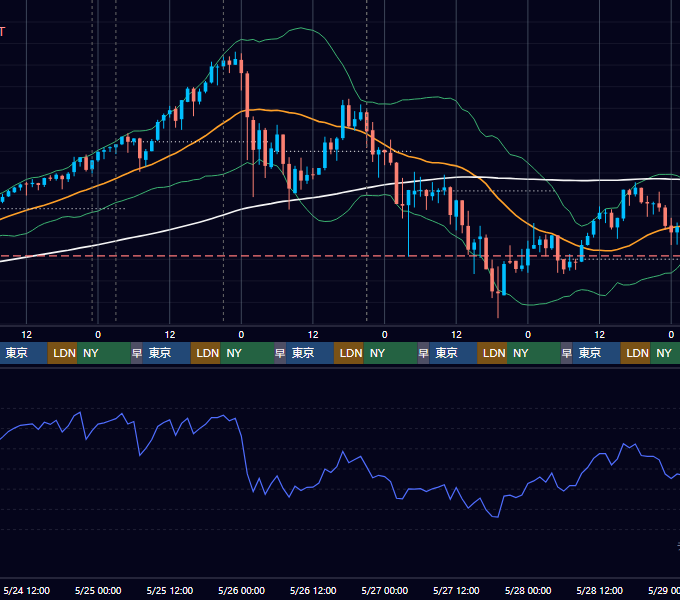This screenshot has height=600, width=680.
Task: Select the NY session block spanning 5/28 00:00
Action: (534, 353)
